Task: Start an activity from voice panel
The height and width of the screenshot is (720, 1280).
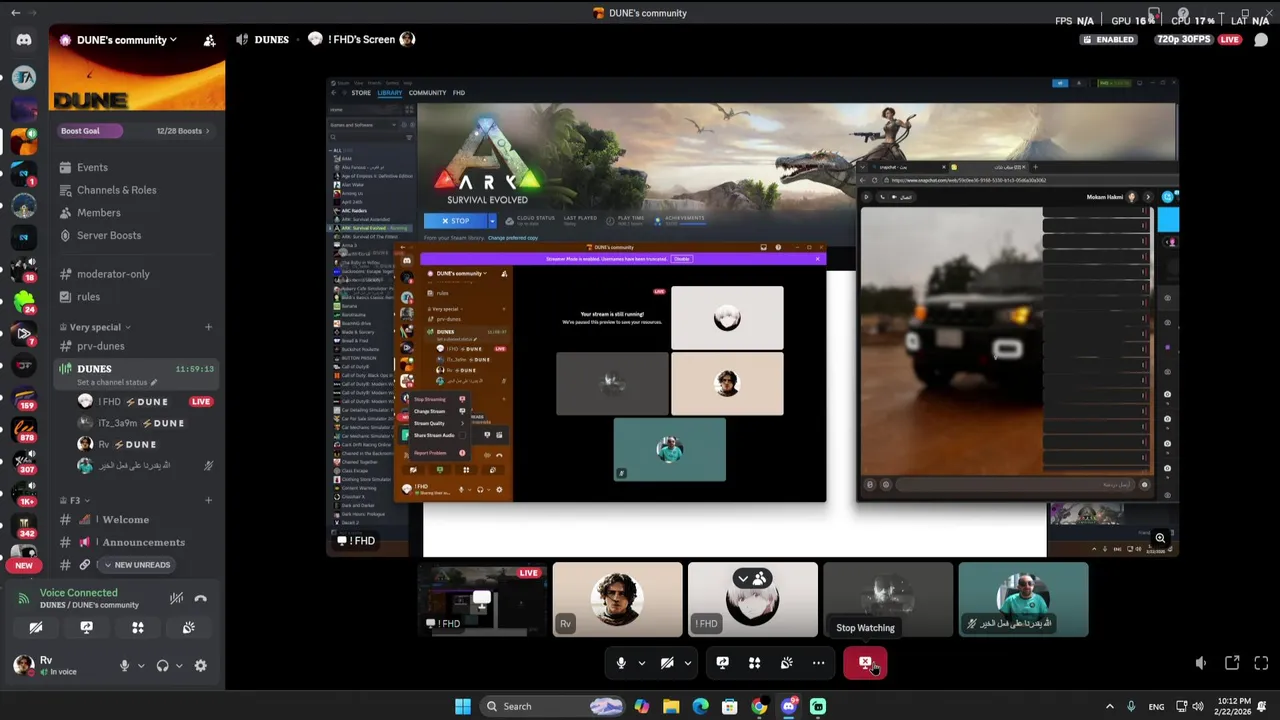Action: point(138,628)
